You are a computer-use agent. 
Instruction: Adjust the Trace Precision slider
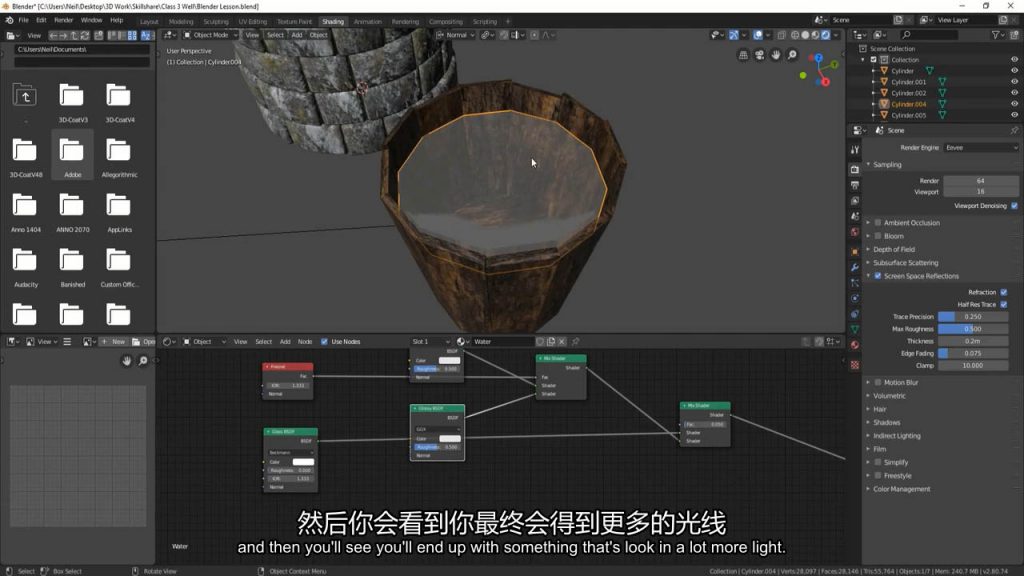tap(973, 317)
